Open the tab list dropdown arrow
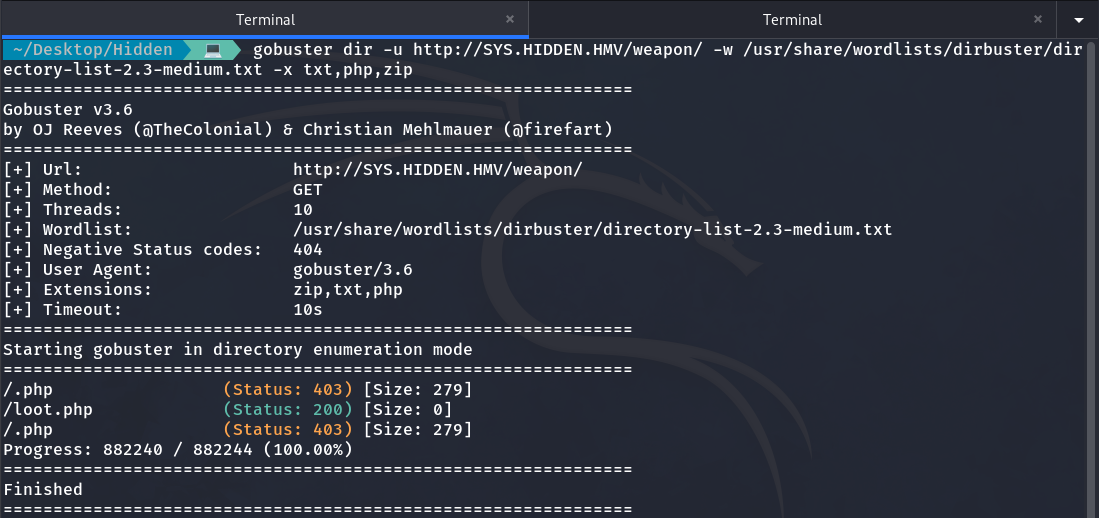Image resolution: width=1099 pixels, height=518 pixels. (x=1078, y=20)
